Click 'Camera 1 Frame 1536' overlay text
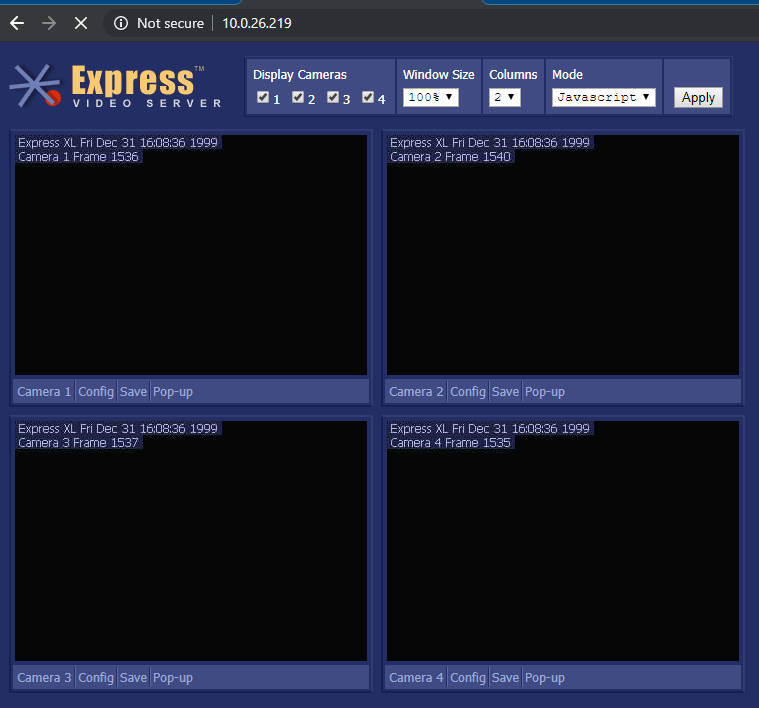The width and height of the screenshot is (759, 708). click(78, 157)
